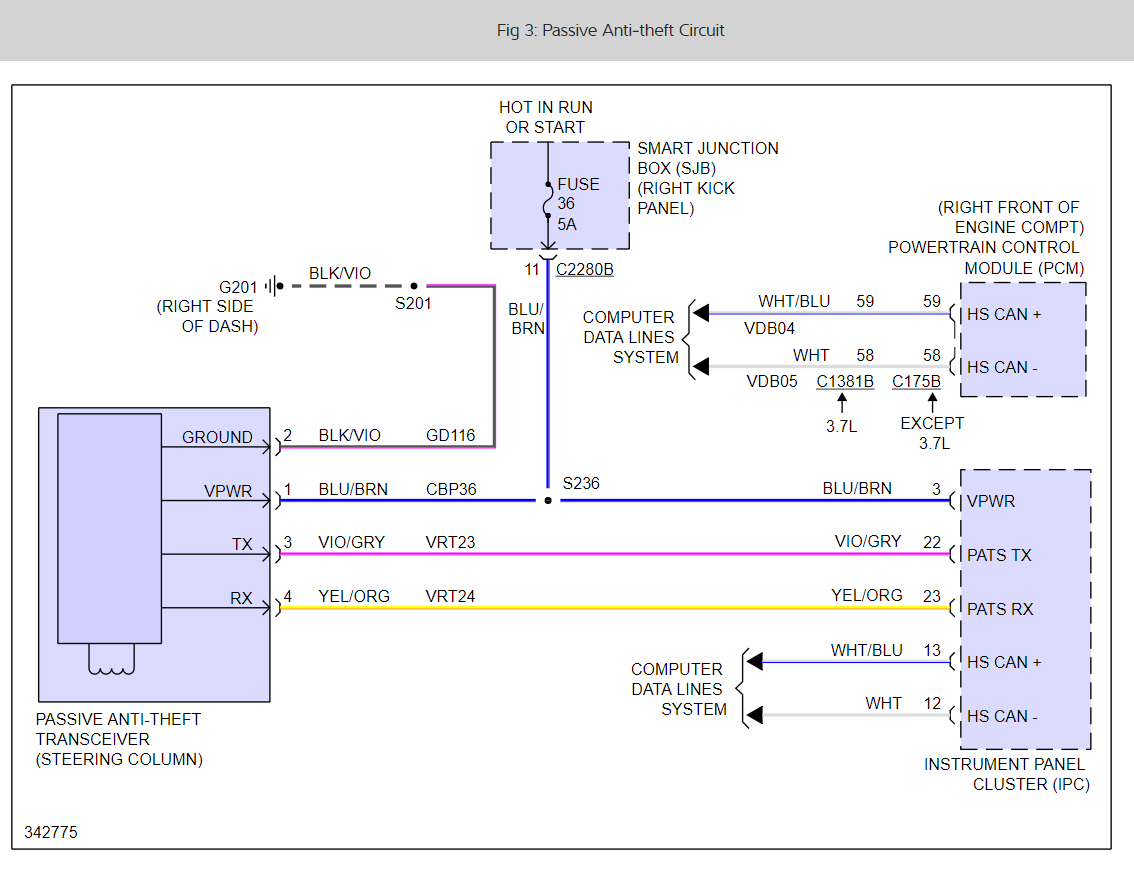Click the Fig 3 Passive Anti-theft Circuit title
The image size is (1134, 869).
point(610,30)
